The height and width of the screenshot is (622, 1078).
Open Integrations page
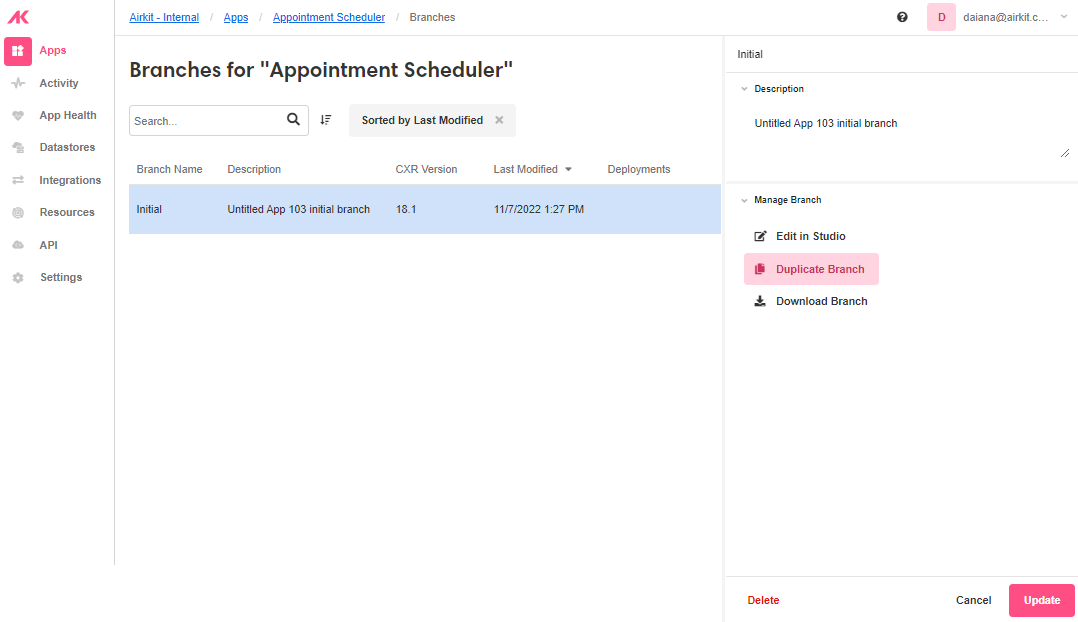[x=69, y=180]
